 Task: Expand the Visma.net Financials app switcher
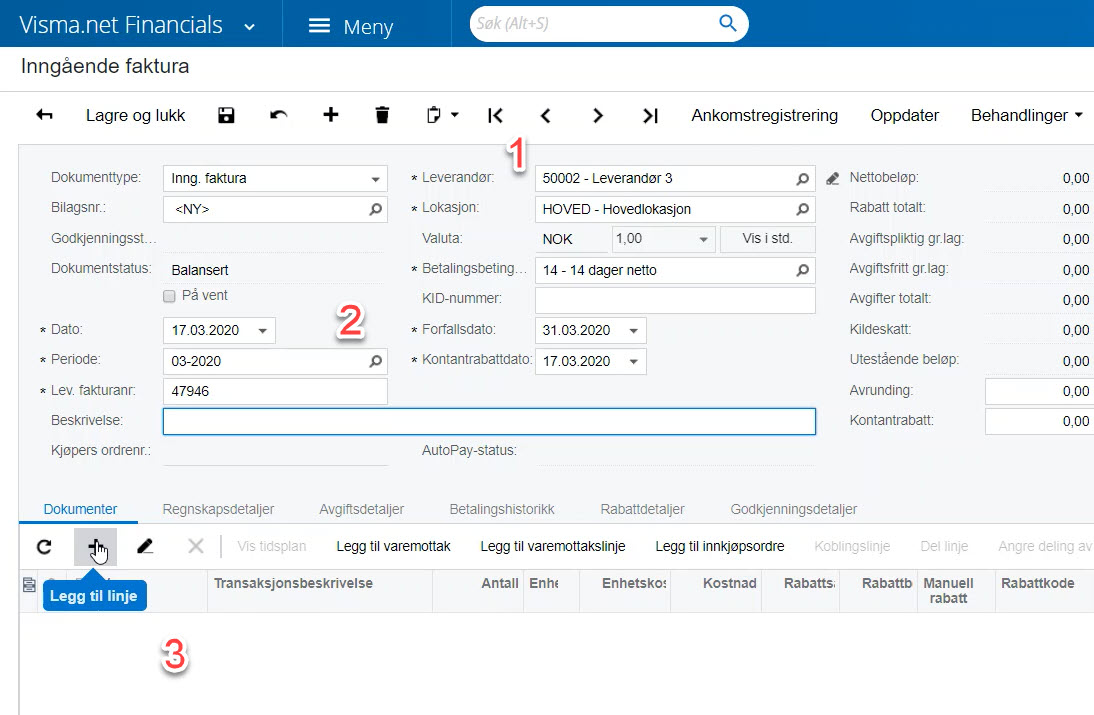pos(249,27)
